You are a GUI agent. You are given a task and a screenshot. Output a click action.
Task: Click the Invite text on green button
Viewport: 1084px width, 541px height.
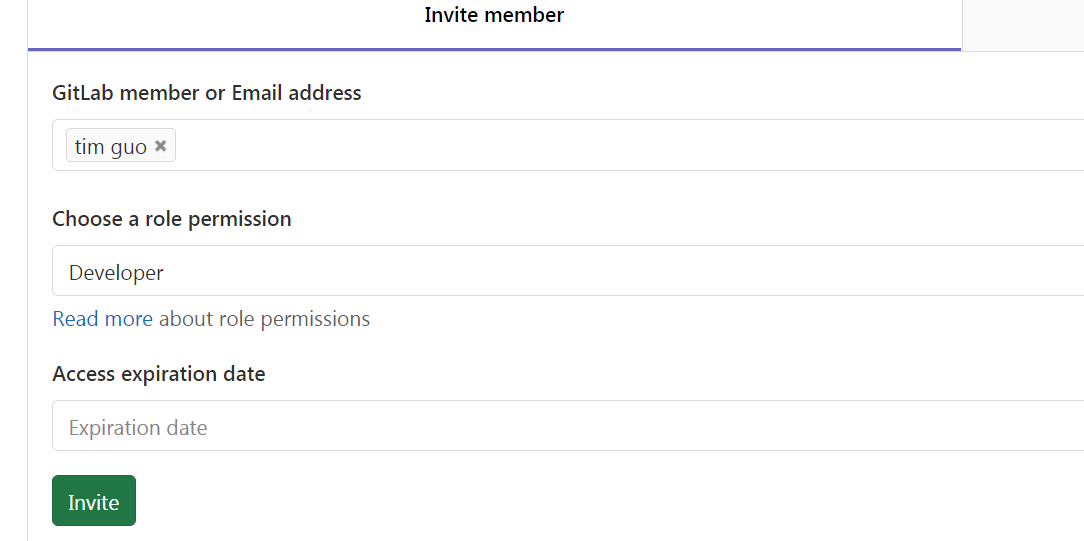[x=94, y=502]
